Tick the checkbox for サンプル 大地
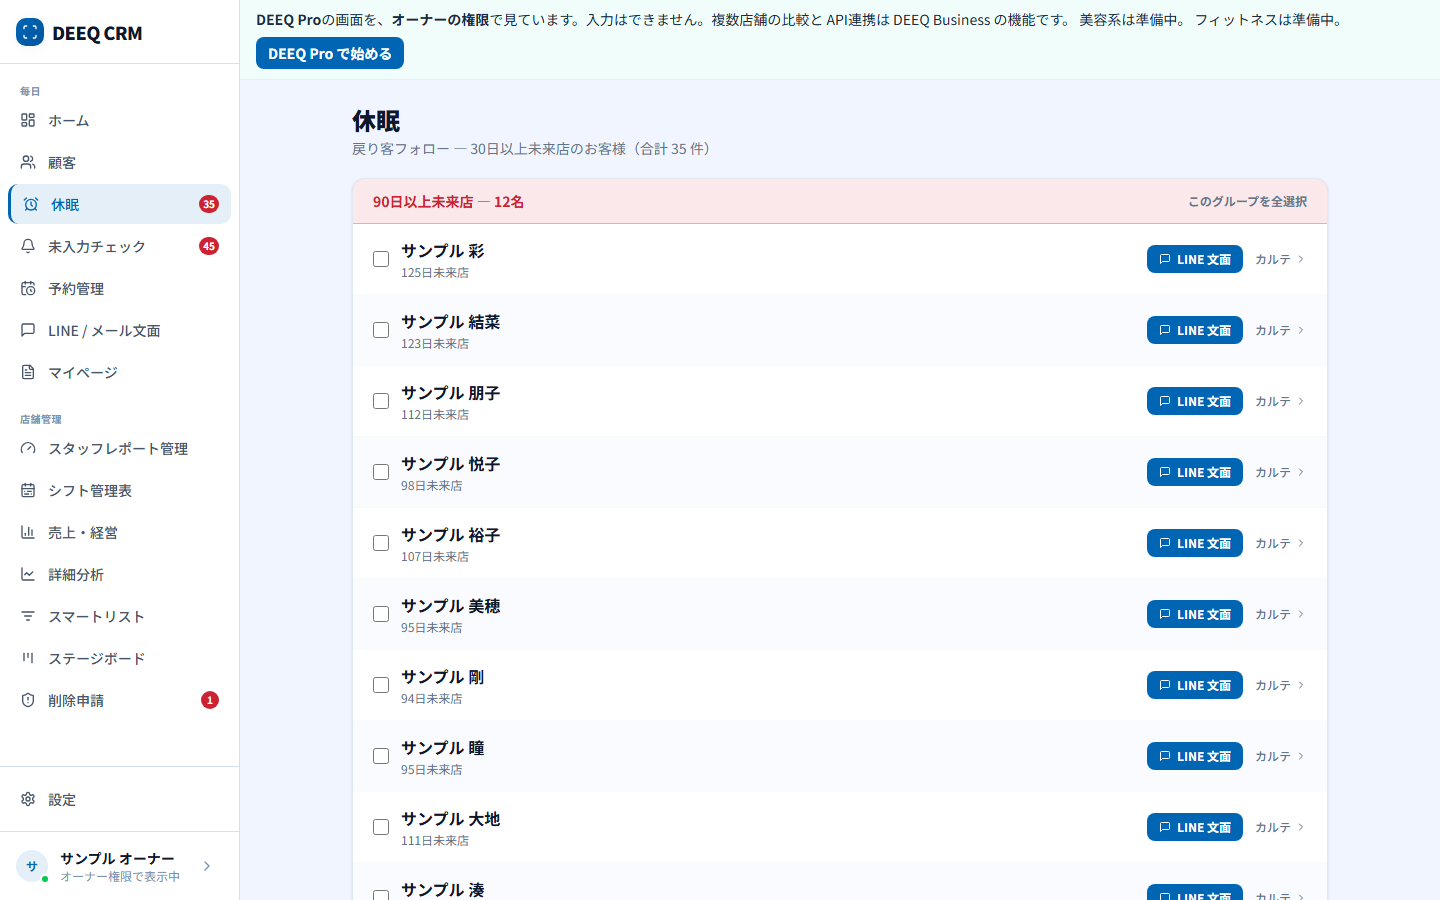This screenshot has width=1440, height=900. [381, 827]
